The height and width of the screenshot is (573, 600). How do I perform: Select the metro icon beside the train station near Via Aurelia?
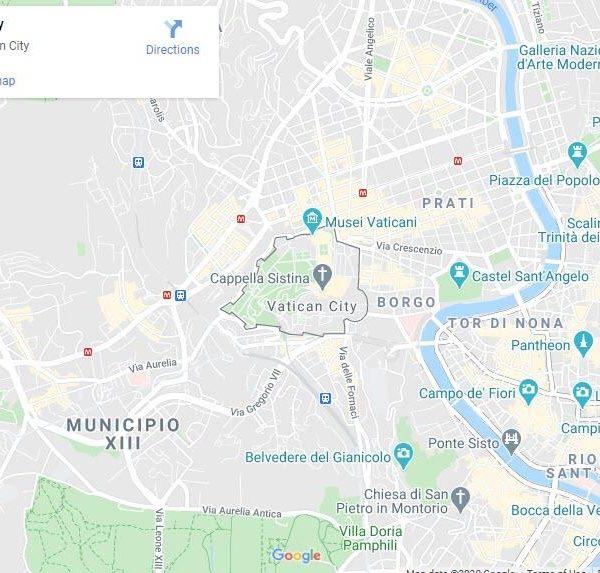point(167,295)
